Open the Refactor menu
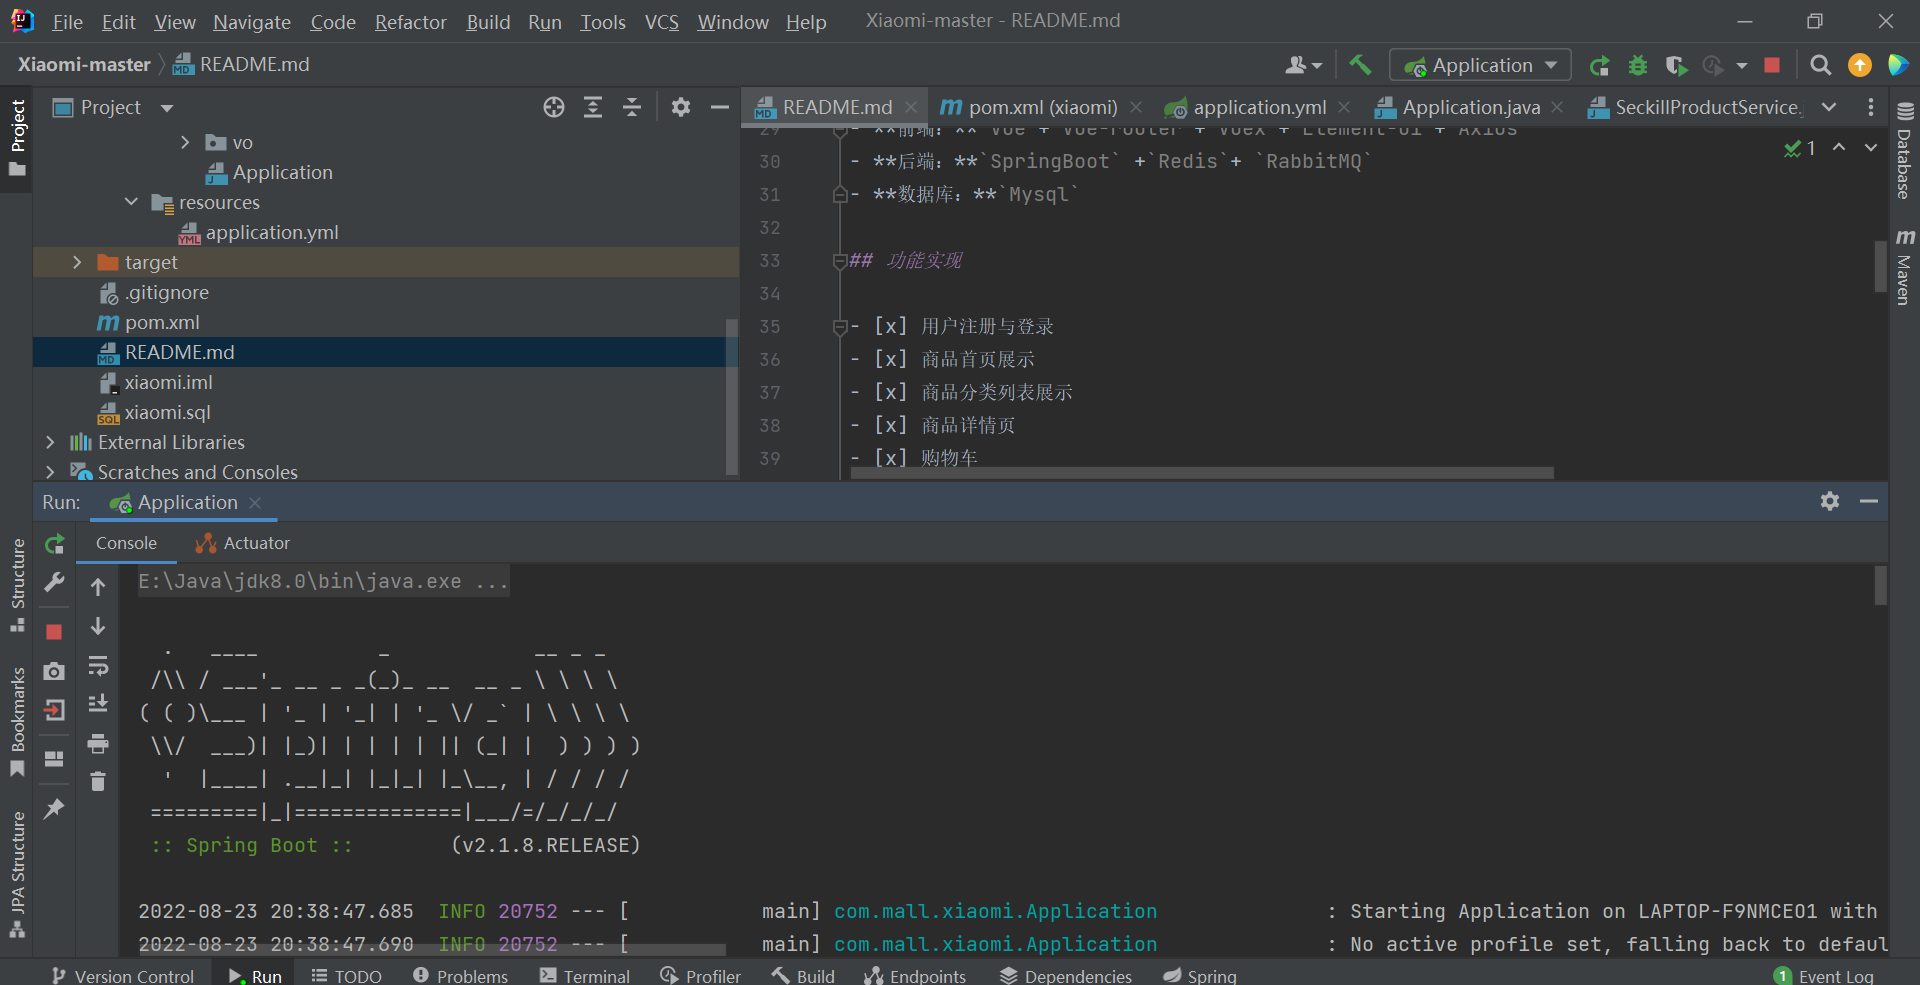This screenshot has width=1920, height=985. tap(410, 22)
